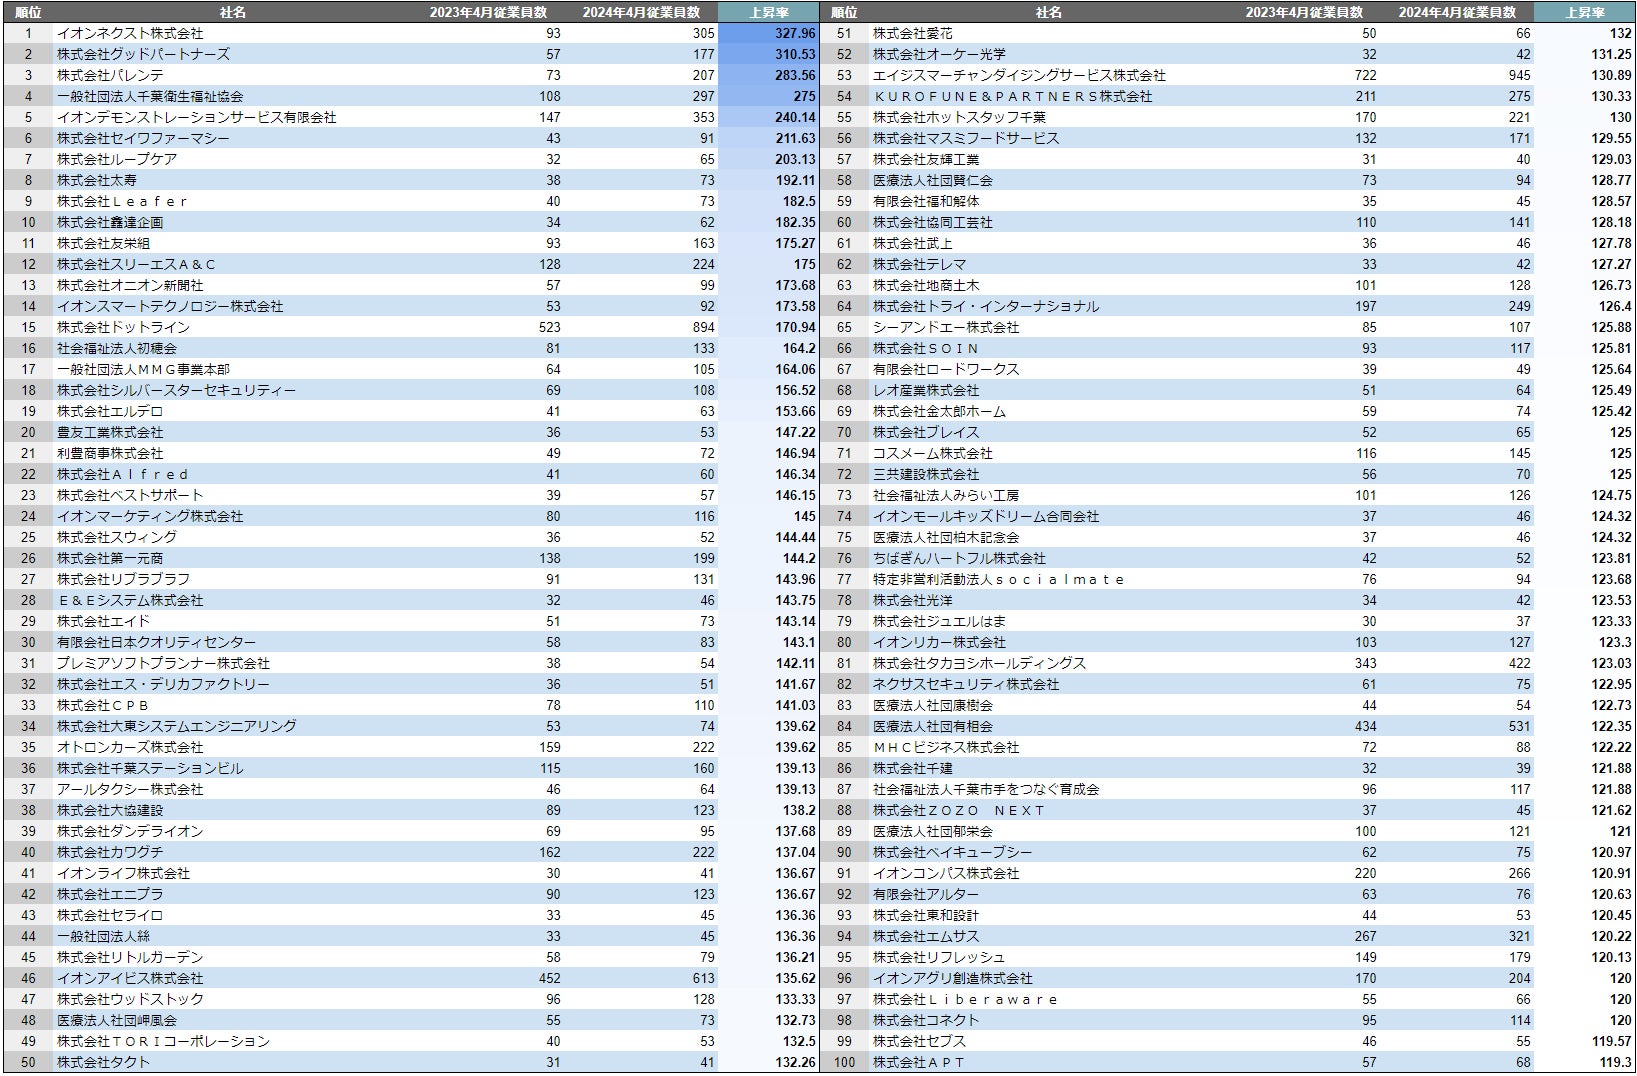Click on 株式会社Ｌｅａｆｅｒ
Screen dimensions: 1637x1076
point(122,201)
